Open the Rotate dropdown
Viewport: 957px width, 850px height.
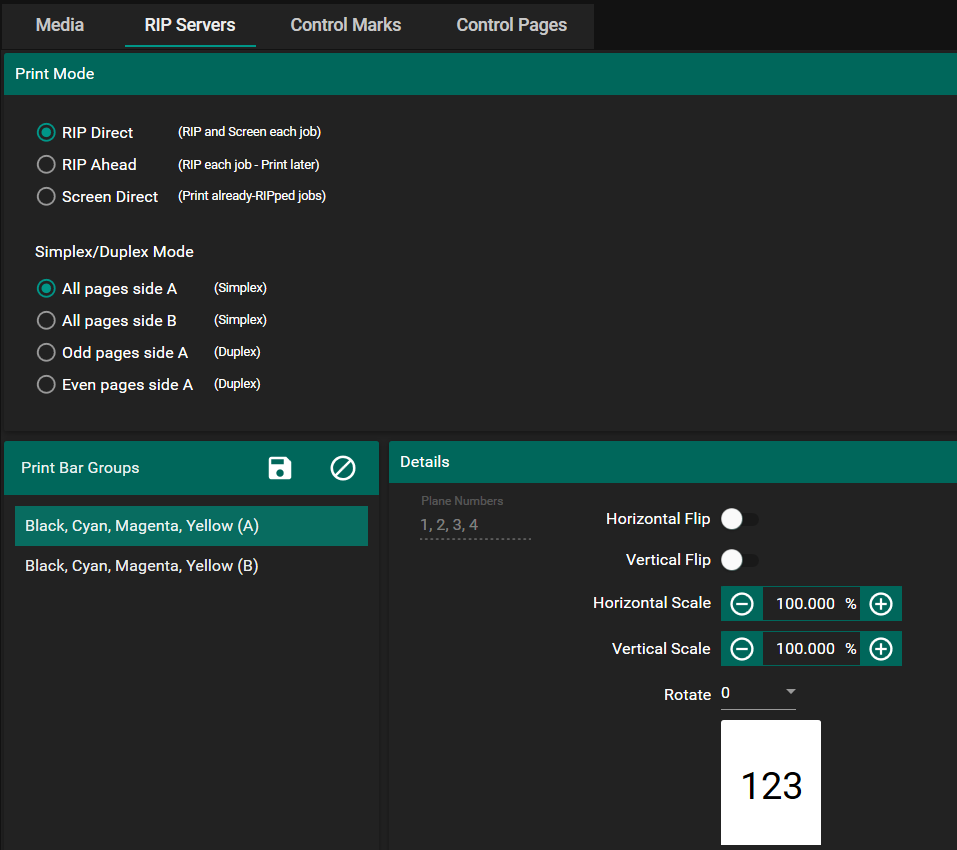tap(758, 694)
